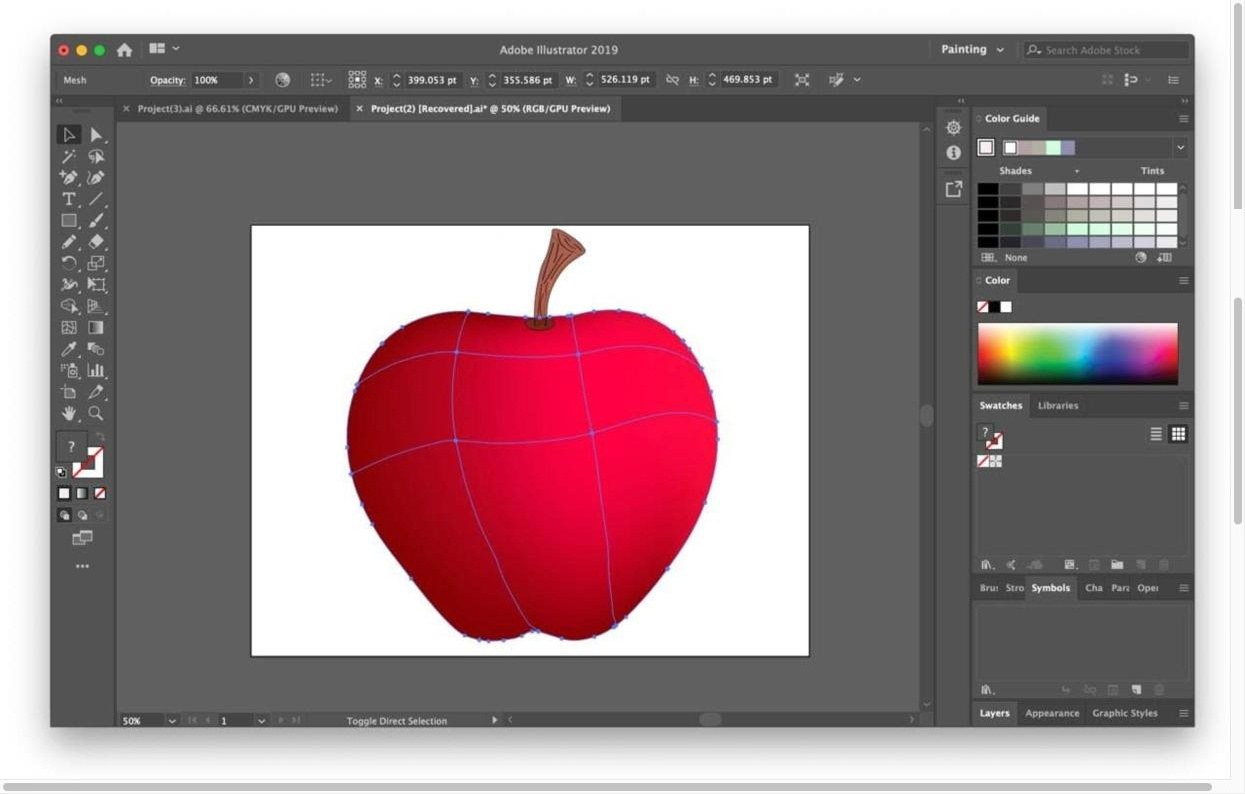Click the fill color box in toolbar
Screen dimensions: 1245x794
tap(71, 447)
